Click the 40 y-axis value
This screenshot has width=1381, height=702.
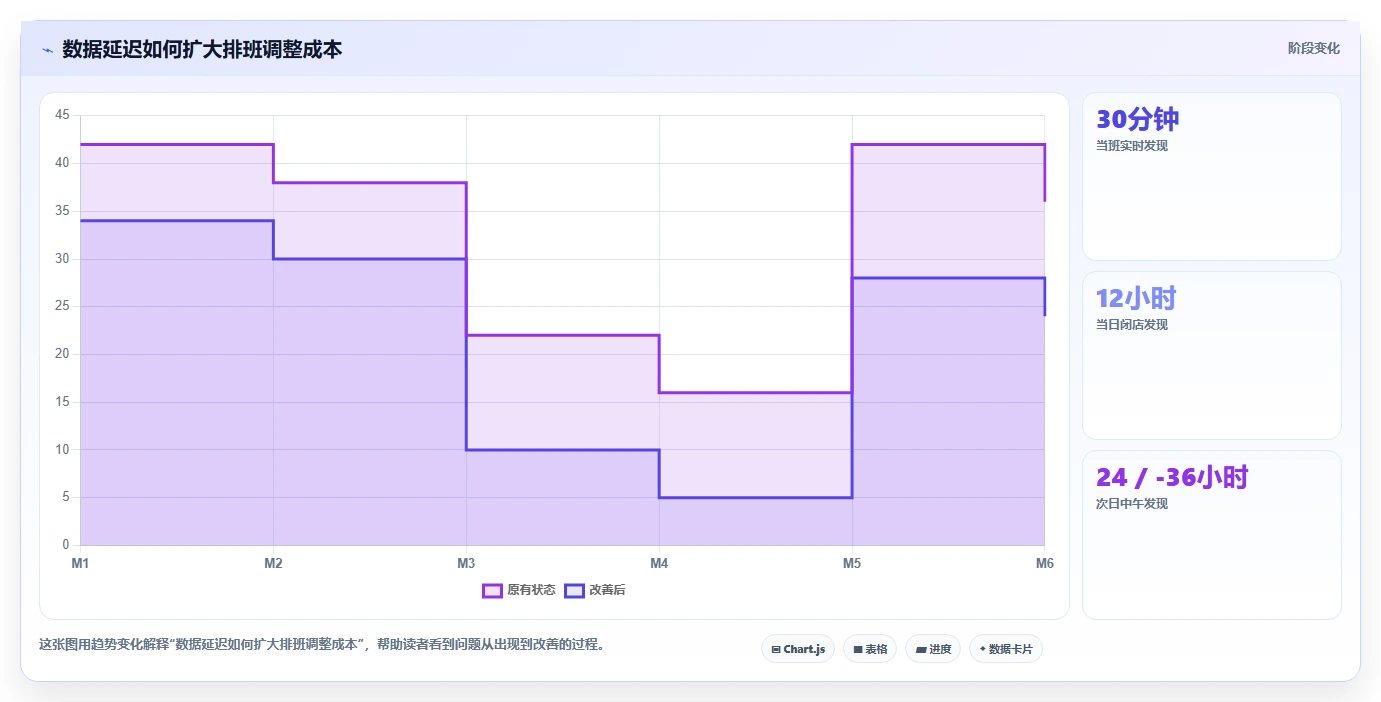point(62,163)
